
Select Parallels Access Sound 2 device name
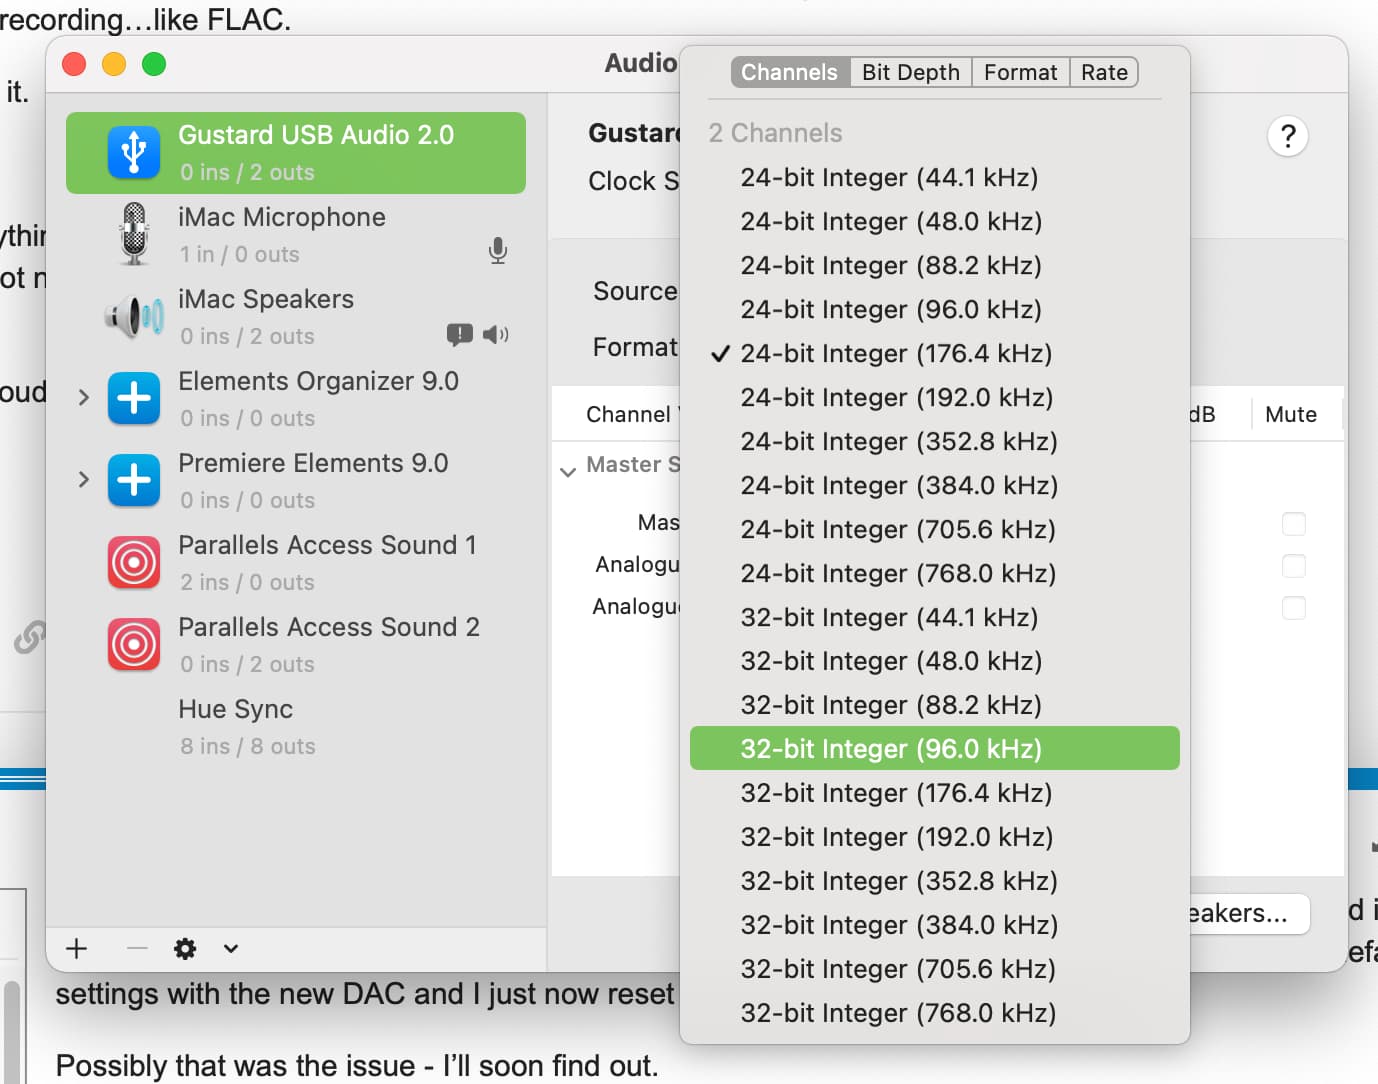[329, 627]
